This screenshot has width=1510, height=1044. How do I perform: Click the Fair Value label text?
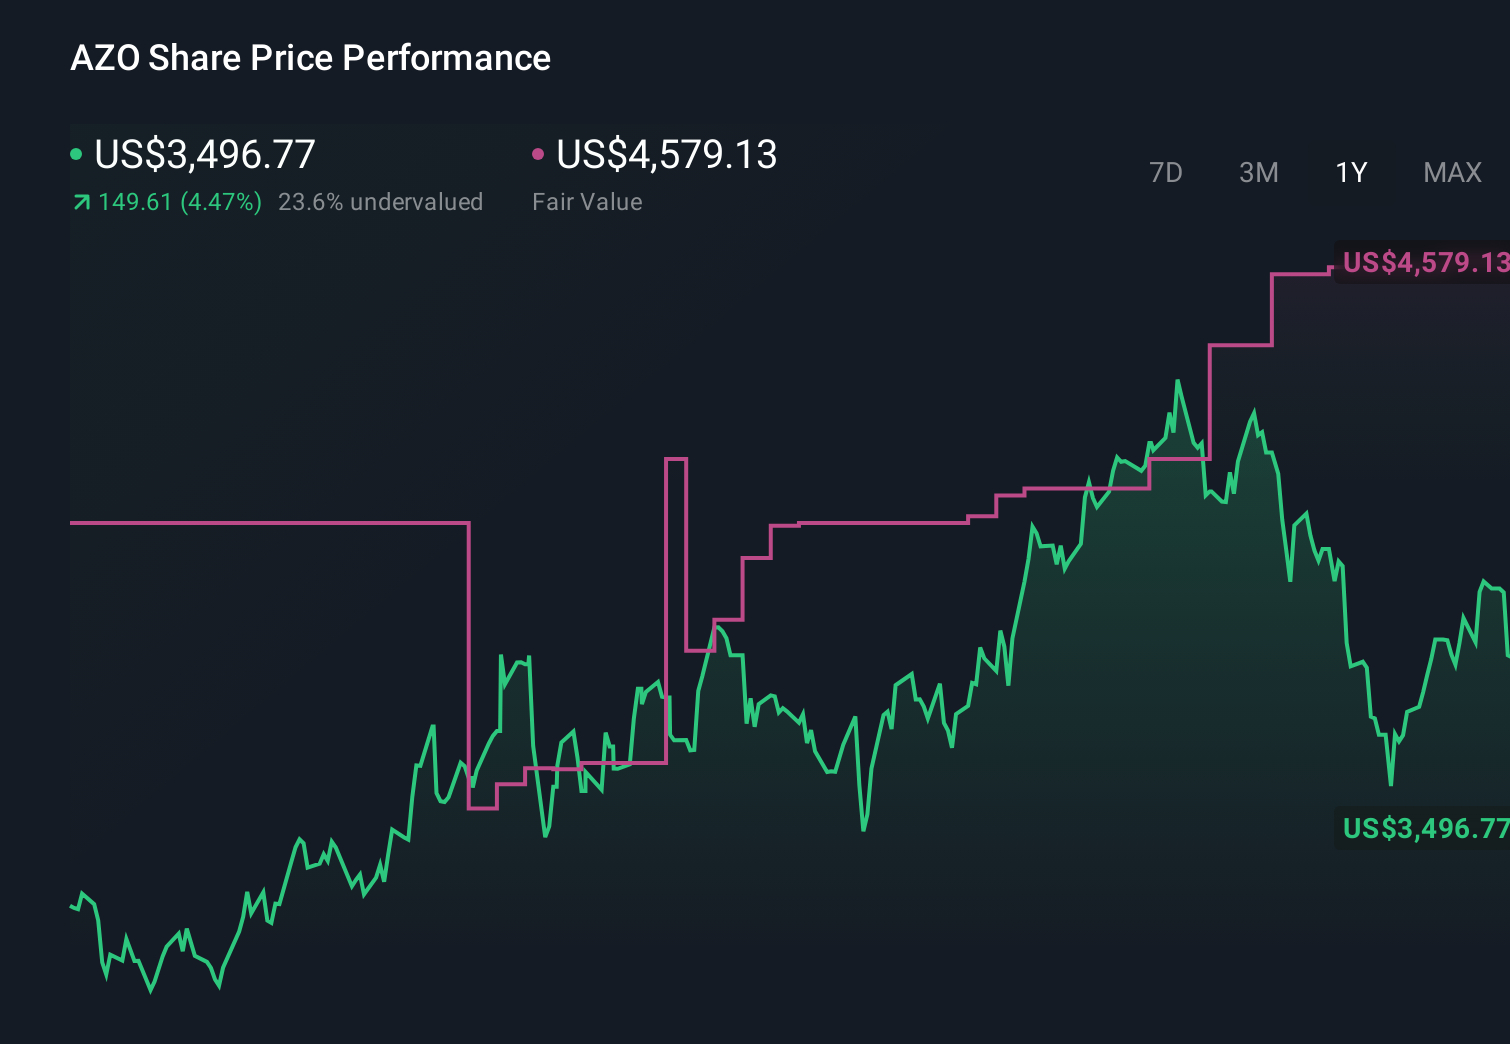tap(587, 202)
